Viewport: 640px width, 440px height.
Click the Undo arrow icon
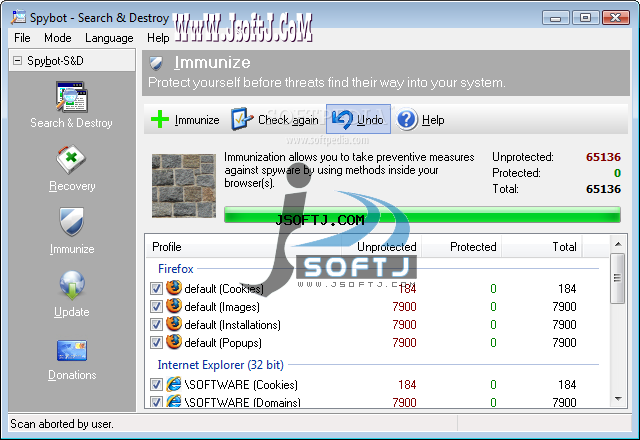point(342,120)
